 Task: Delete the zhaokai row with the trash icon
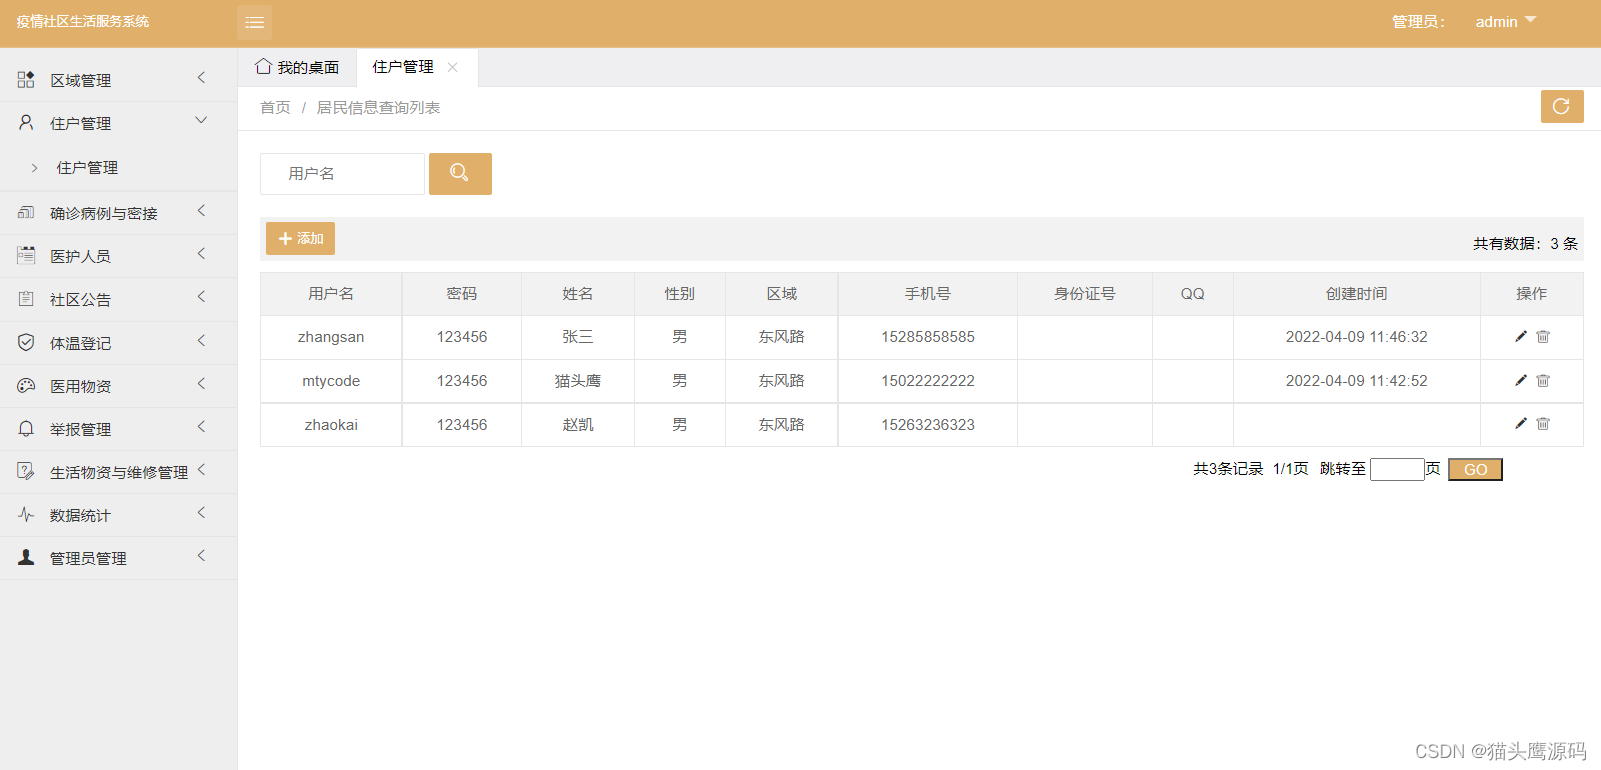coord(1543,424)
